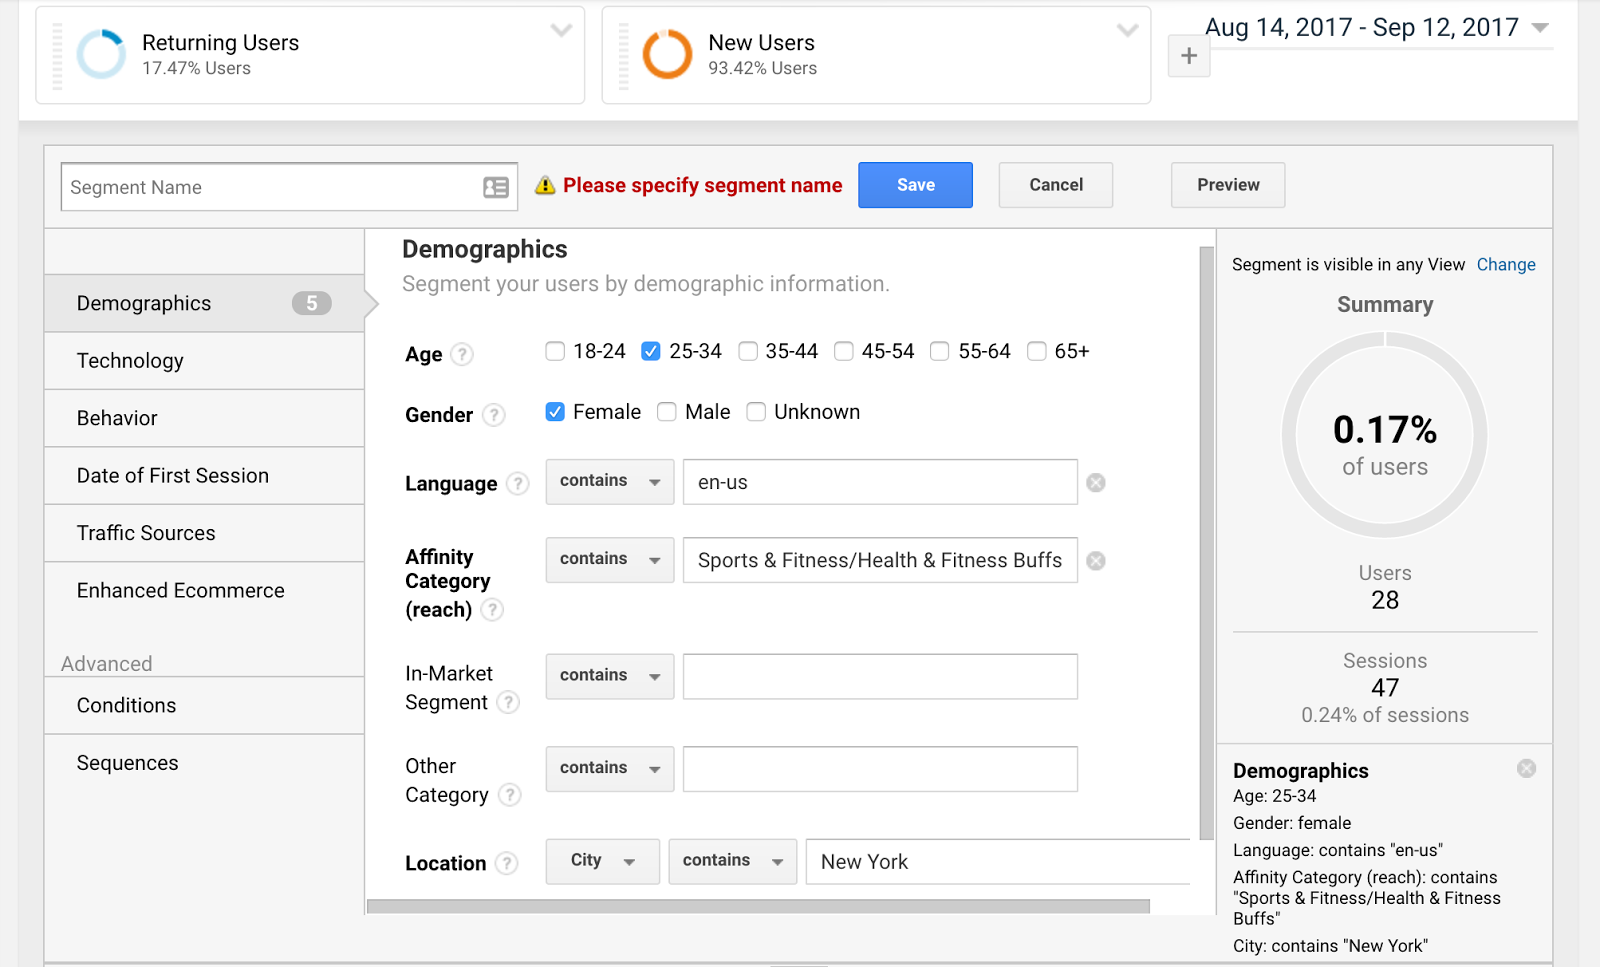
Task: Check the 65+ age box
Action: point(1037,351)
